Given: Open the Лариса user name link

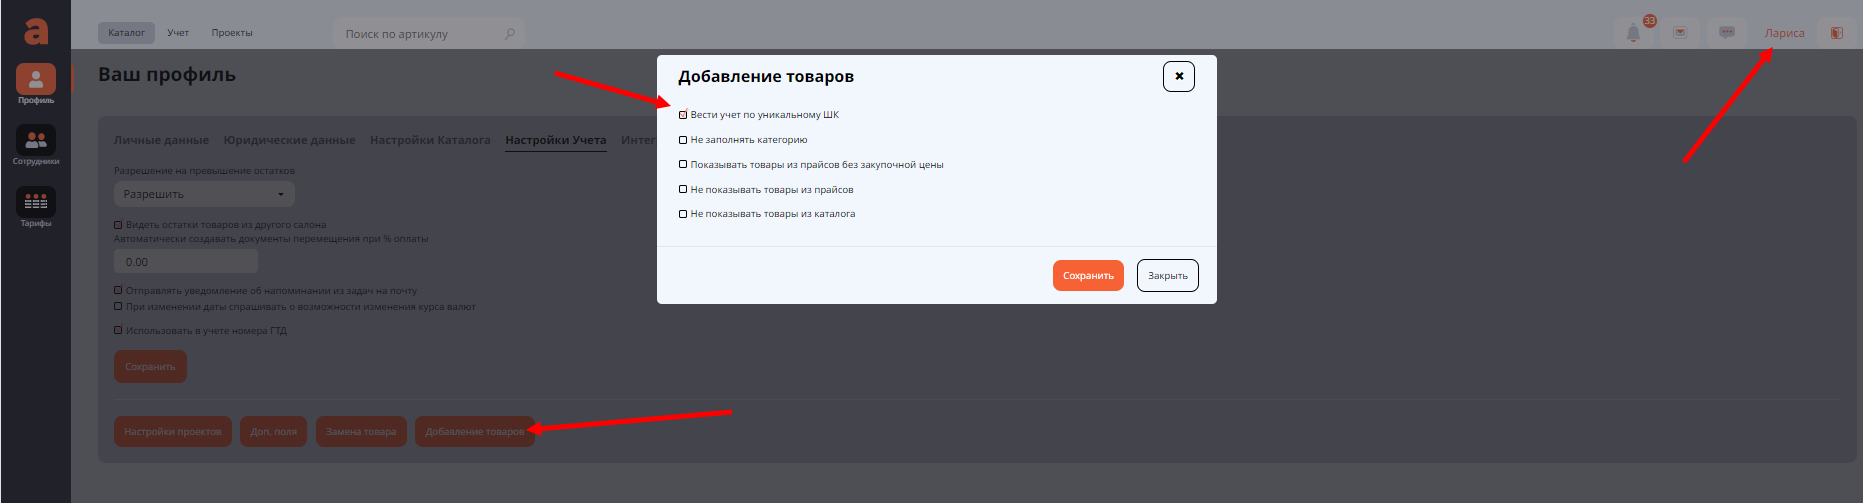Looking at the screenshot, I should tap(1784, 33).
